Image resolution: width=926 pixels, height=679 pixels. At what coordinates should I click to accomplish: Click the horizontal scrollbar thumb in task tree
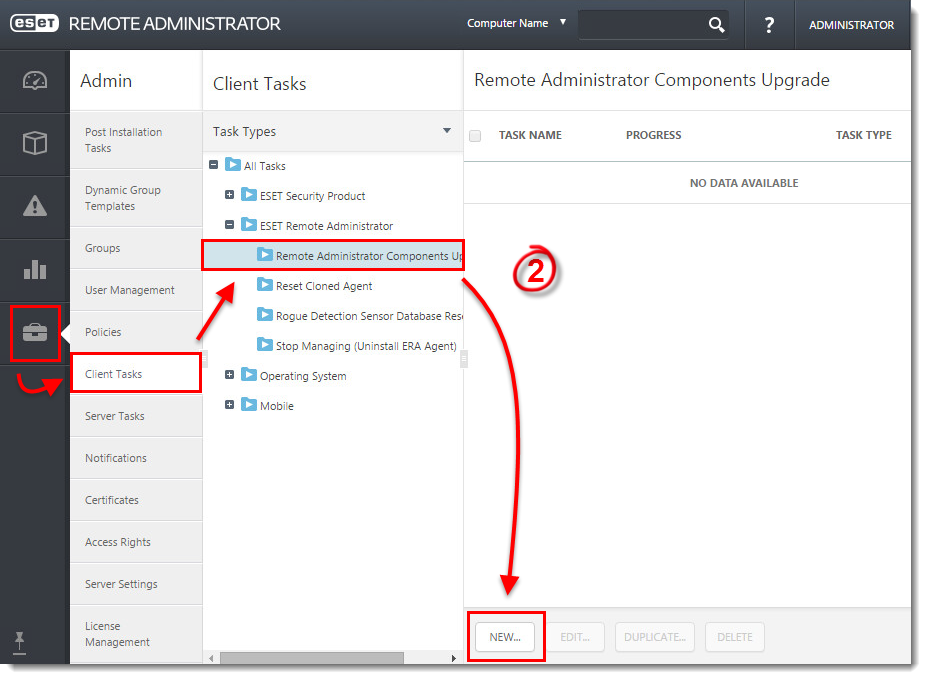(x=312, y=658)
